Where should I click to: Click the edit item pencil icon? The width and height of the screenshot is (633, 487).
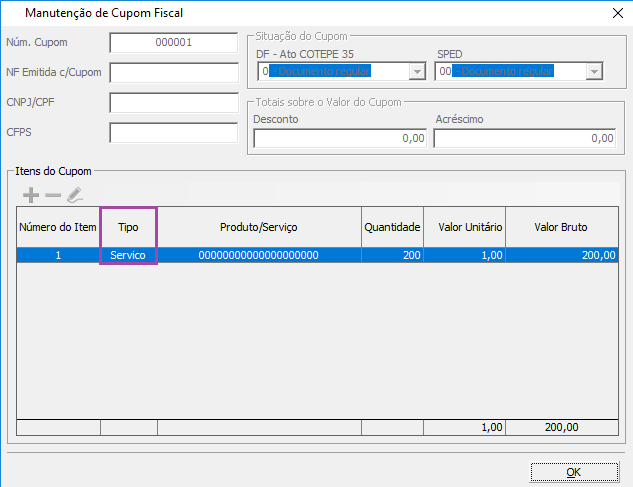tap(75, 195)
